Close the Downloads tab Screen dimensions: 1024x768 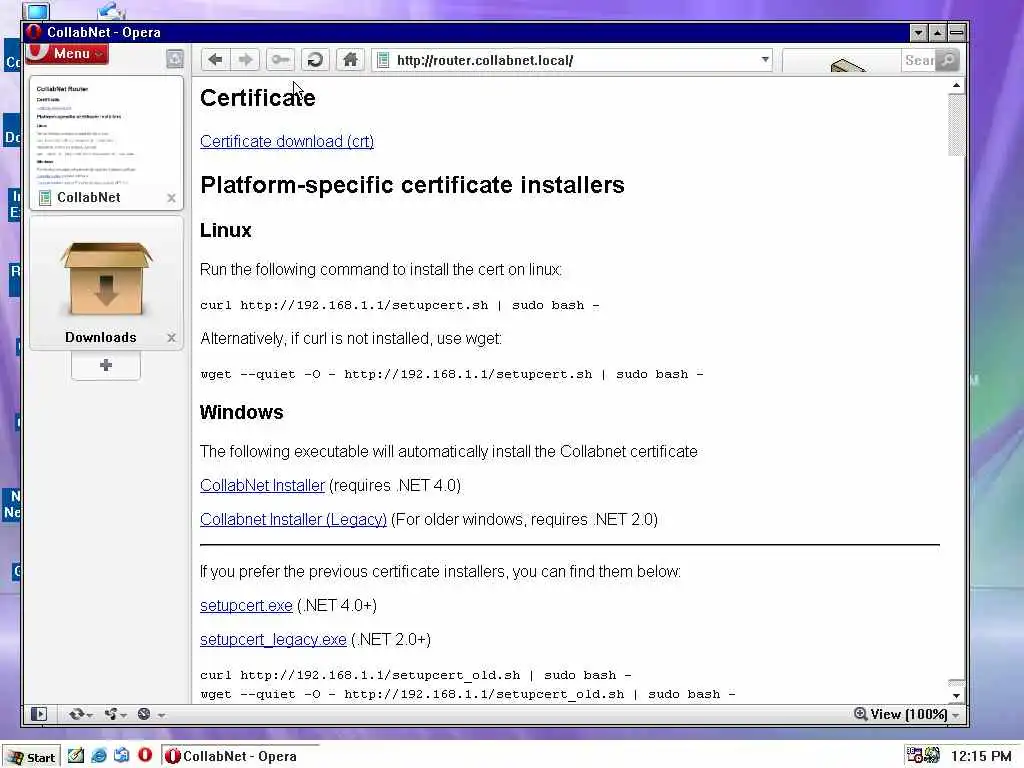tap(171, 338)
